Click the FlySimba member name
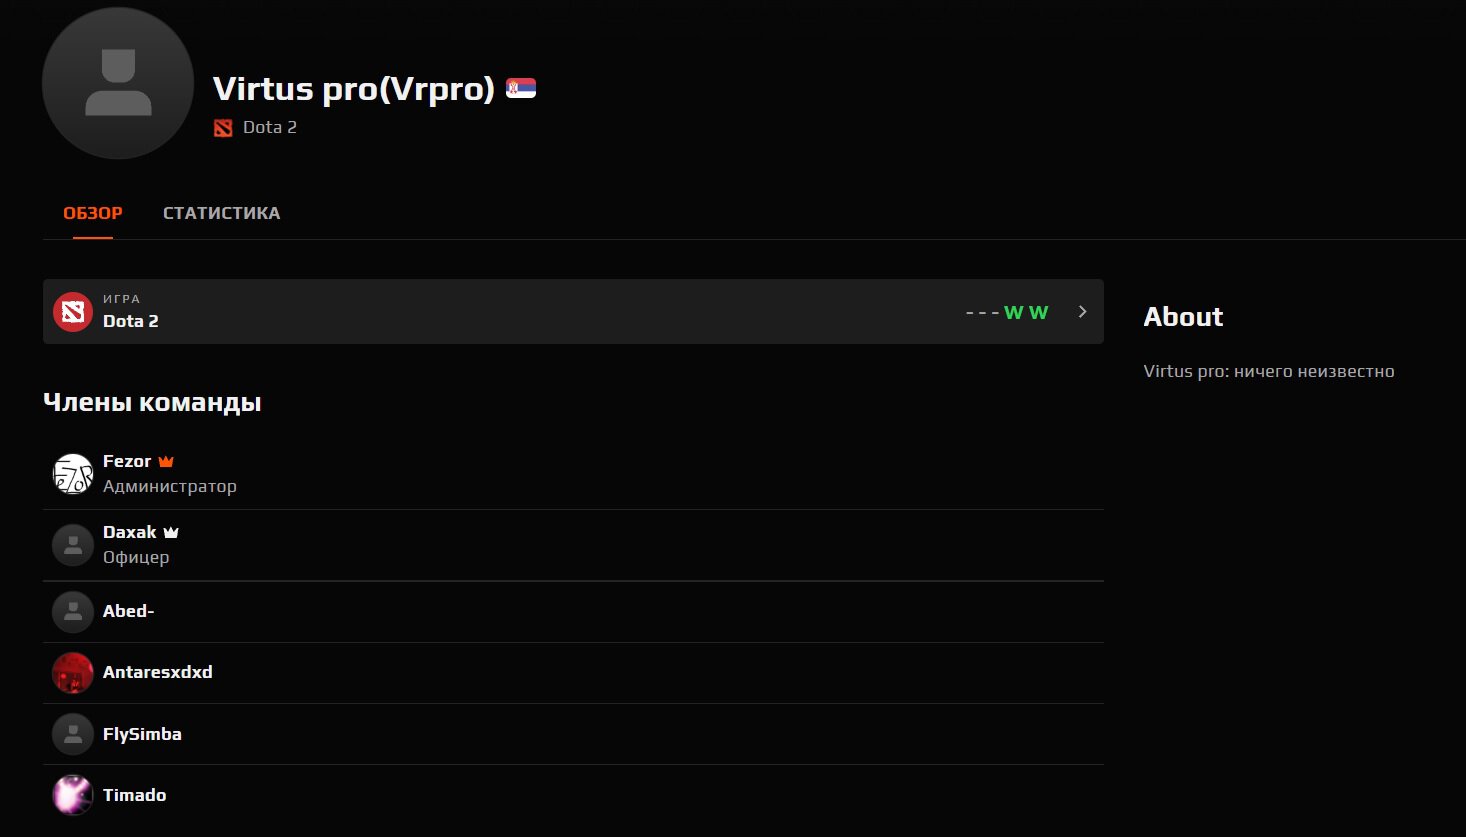The height and width of the screenshot is (837, 1466). click(142, 734)
